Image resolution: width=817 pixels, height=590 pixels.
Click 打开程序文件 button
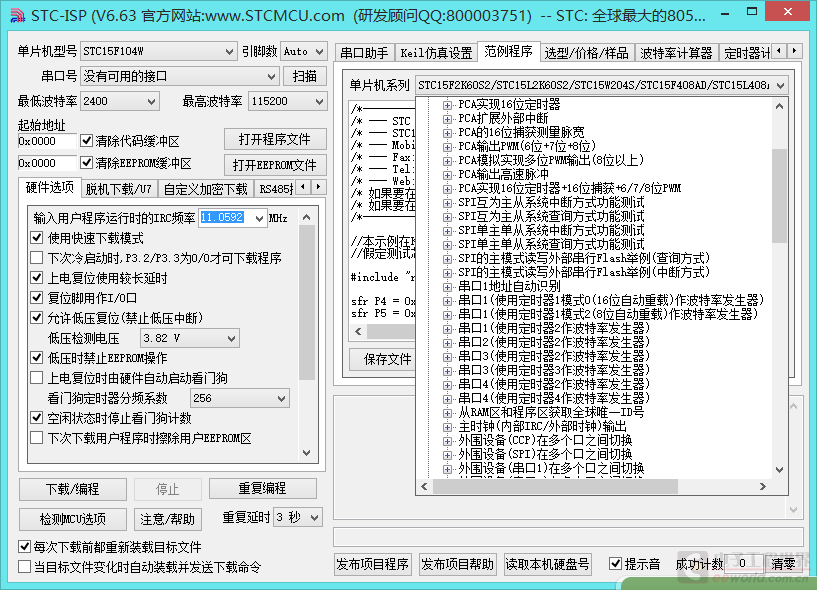click(x=275, y=140)
